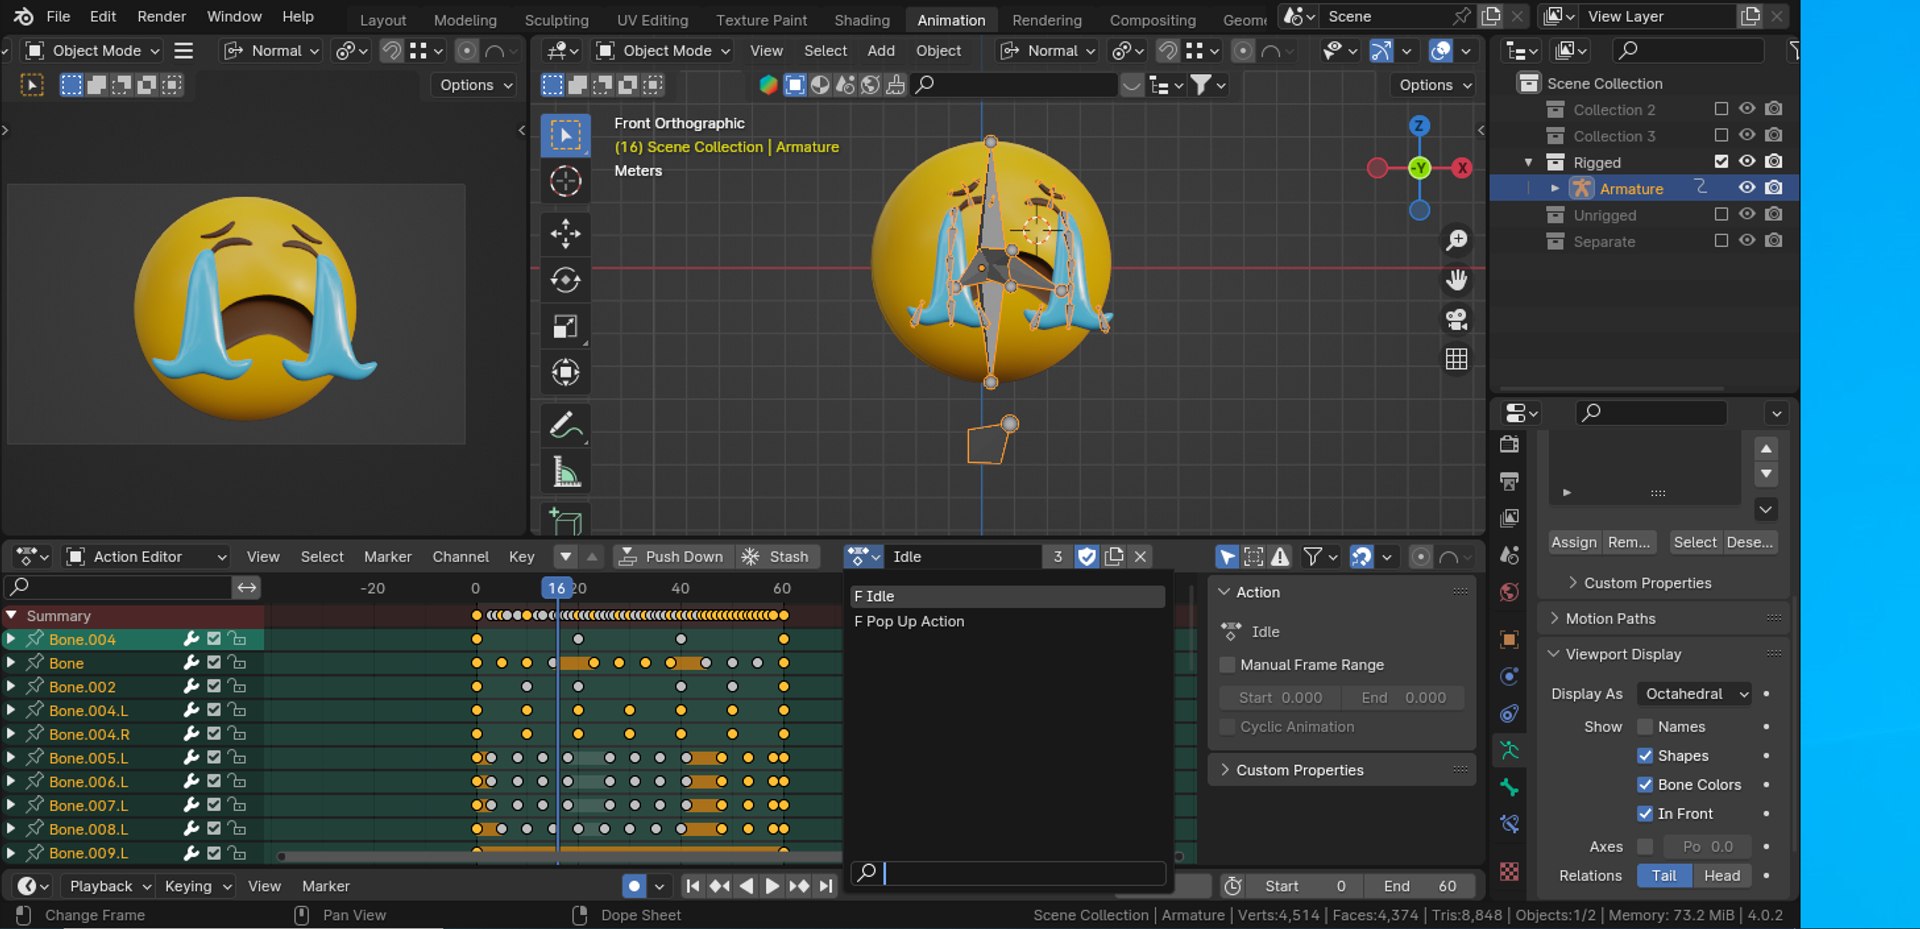Click the X axis on navigation gizmo
The height and width of the screenshot is (929, 1920).
click(1462, 168)
